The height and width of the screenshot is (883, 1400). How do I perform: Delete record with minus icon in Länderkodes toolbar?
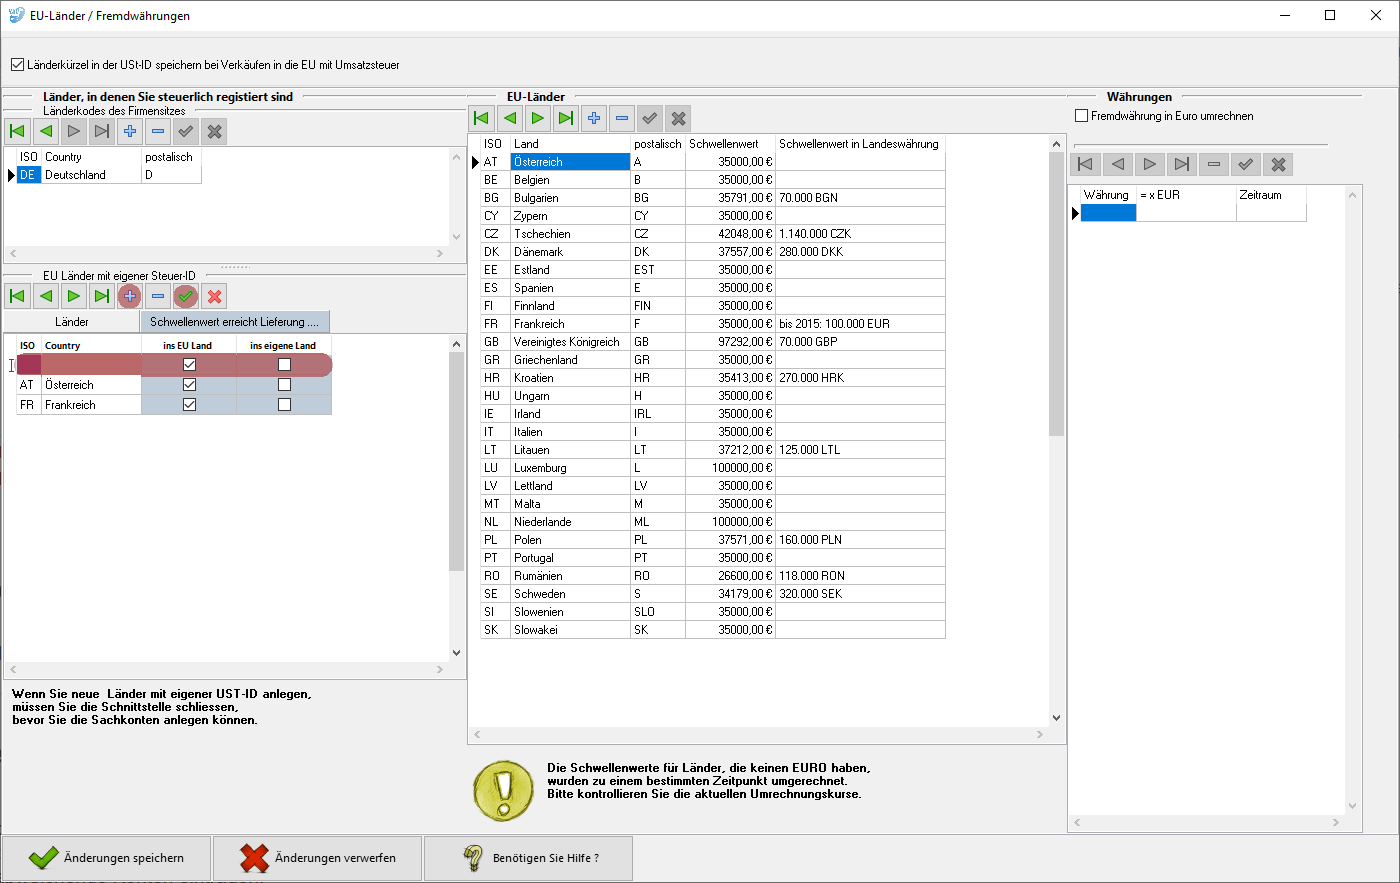click(x=158, y=131)
